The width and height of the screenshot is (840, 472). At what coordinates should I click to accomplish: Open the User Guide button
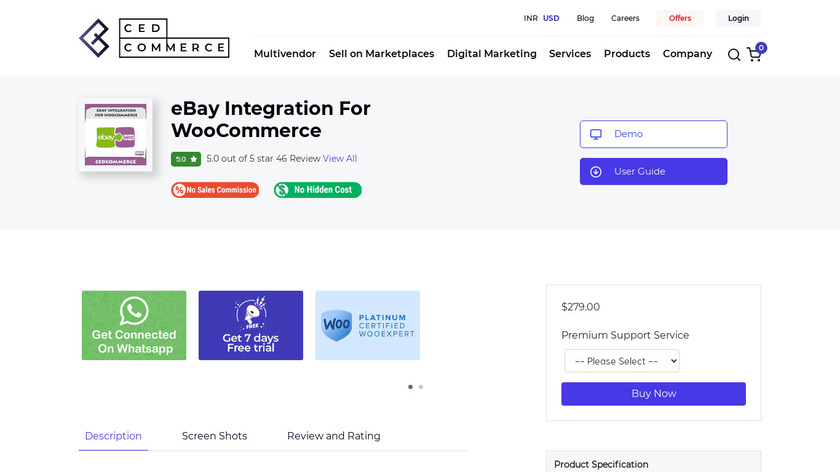click(x=653, y=172)
